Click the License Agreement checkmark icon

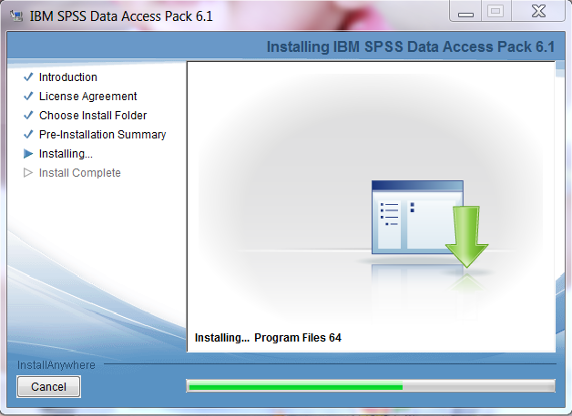(28, 96)
